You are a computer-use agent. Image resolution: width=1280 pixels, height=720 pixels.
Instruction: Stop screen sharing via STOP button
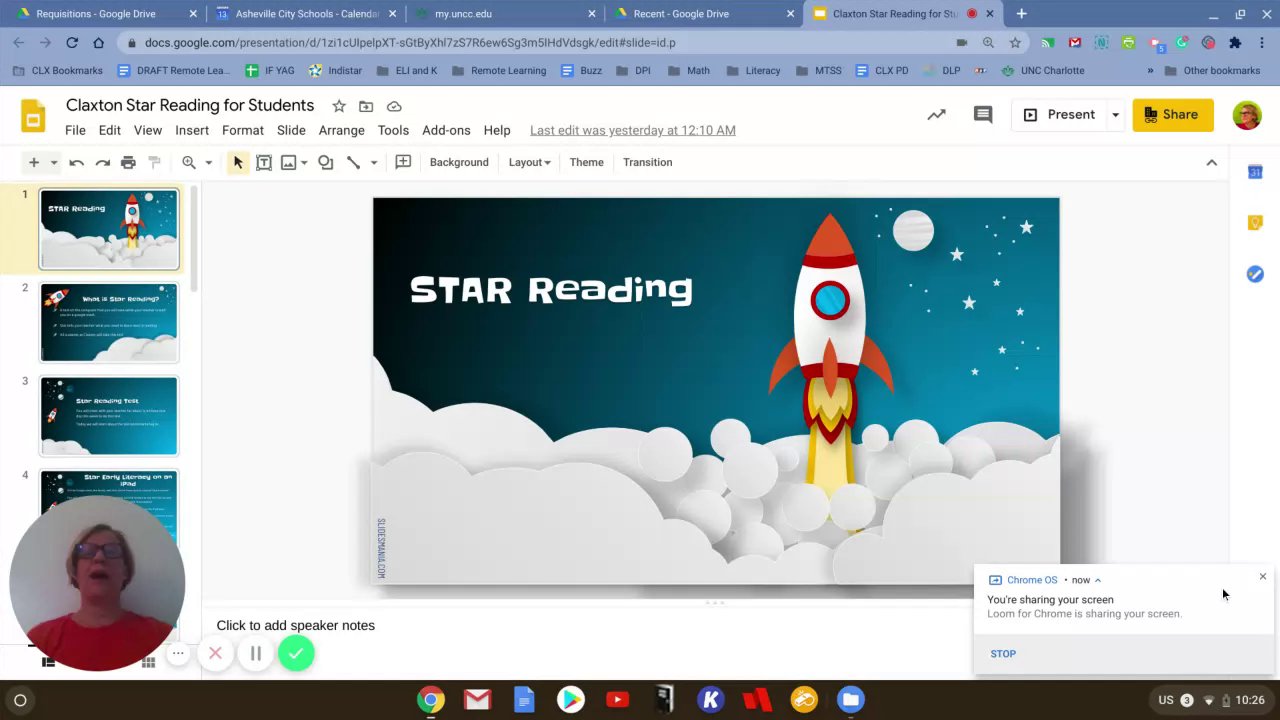point(1003,654)
